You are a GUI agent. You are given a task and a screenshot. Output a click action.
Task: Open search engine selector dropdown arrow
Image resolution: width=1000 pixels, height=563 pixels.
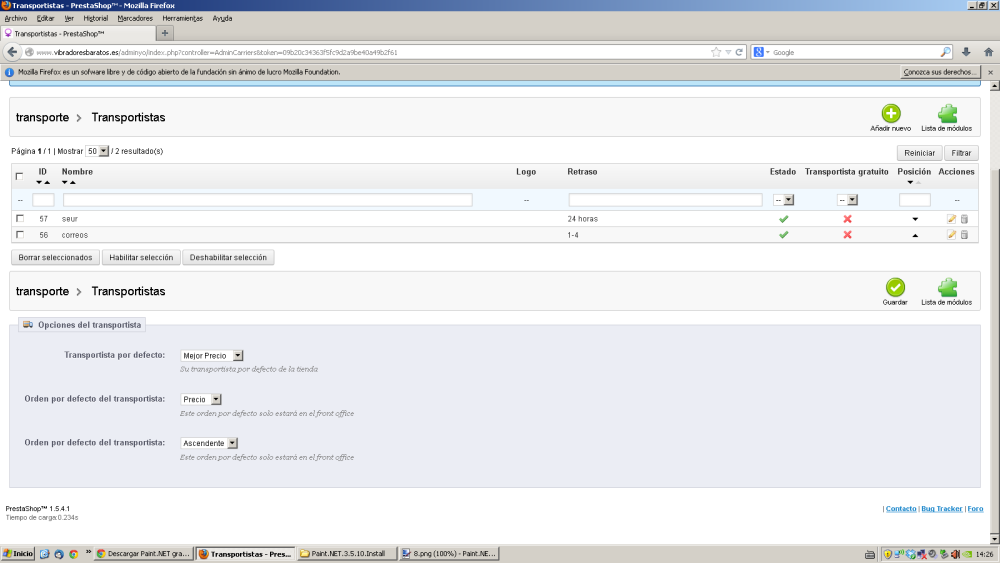coord(767,52)
